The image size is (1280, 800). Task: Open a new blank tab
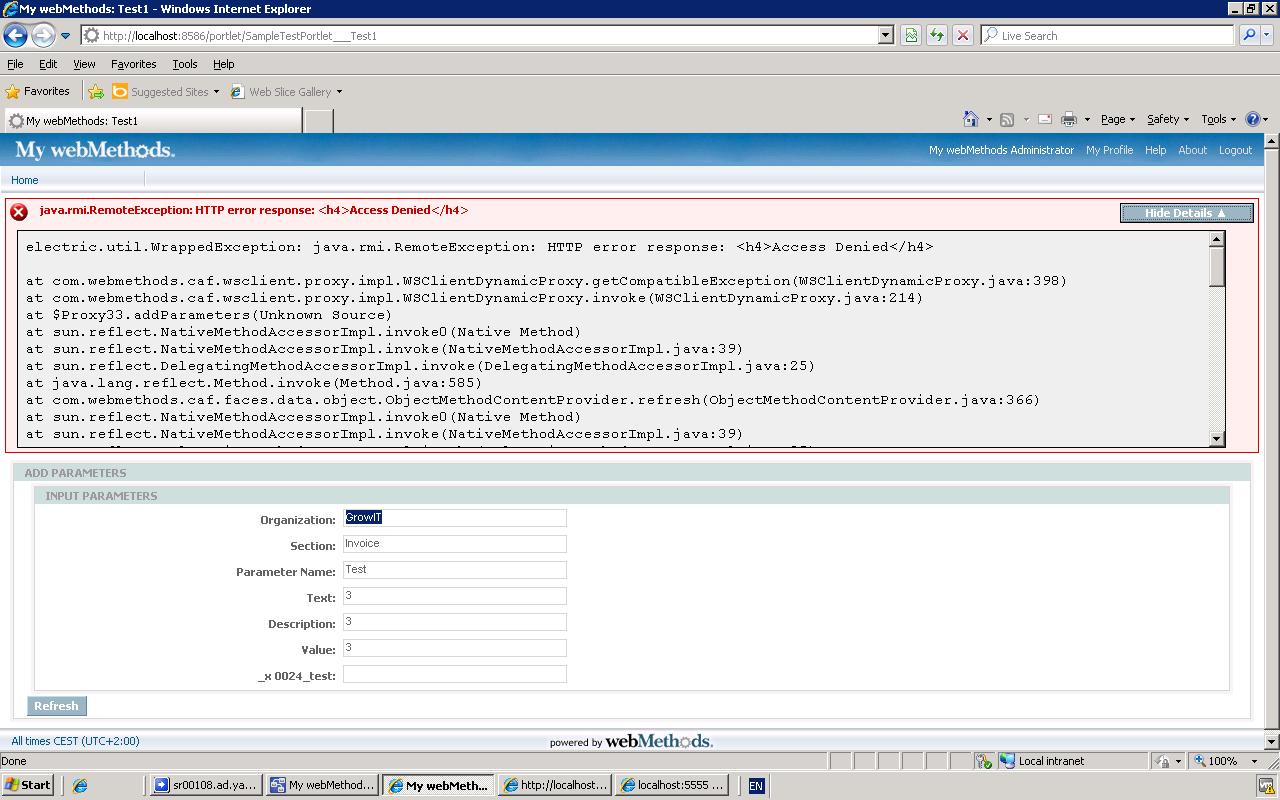(318, 121)
